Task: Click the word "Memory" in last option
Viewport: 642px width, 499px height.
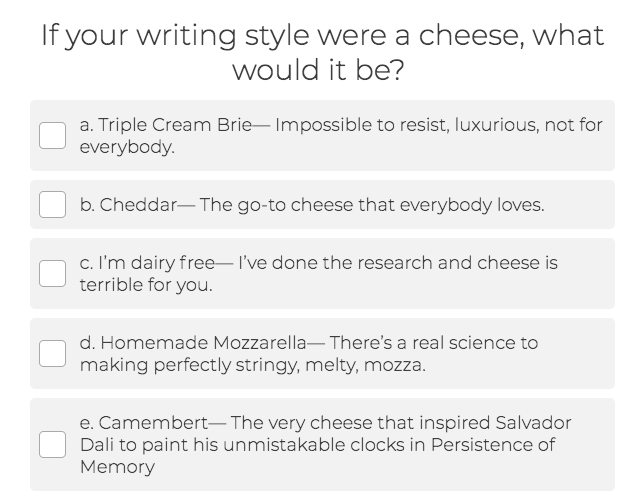Action: click(x=117, y=467)
